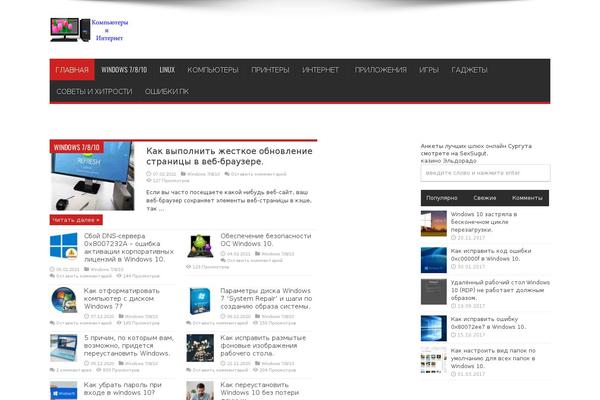Open sidebar post Как настроить вид папок
The height and width of the screenshot is (400, 600).
(x=493, y=358)
